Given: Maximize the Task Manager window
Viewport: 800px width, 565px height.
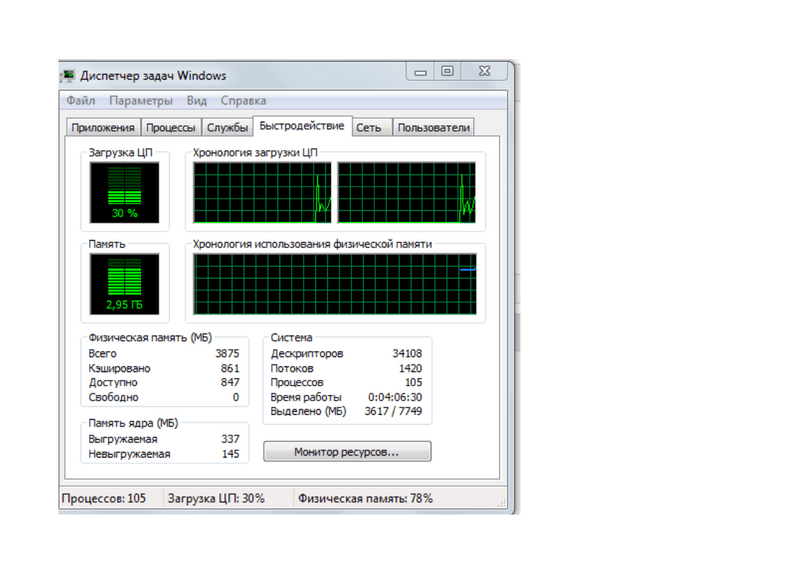Looking at the screenshot, I should click(447, 72).
